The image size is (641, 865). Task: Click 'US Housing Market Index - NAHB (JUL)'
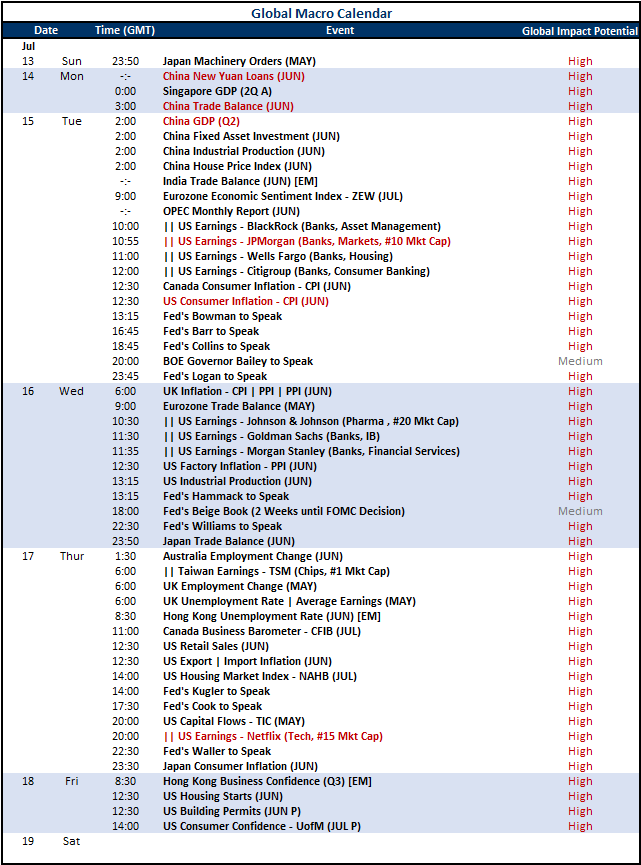coord(260,676)
